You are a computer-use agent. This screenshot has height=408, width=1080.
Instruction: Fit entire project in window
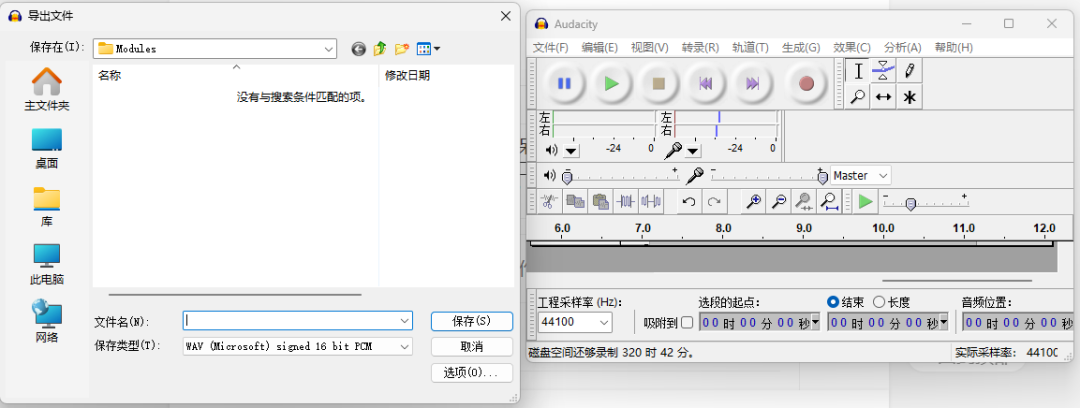point(830,201)
